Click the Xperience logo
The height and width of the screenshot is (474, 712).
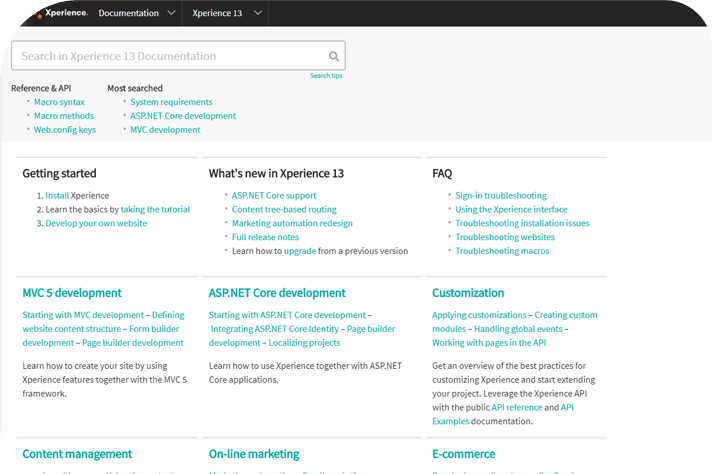[x=61, y=13]
